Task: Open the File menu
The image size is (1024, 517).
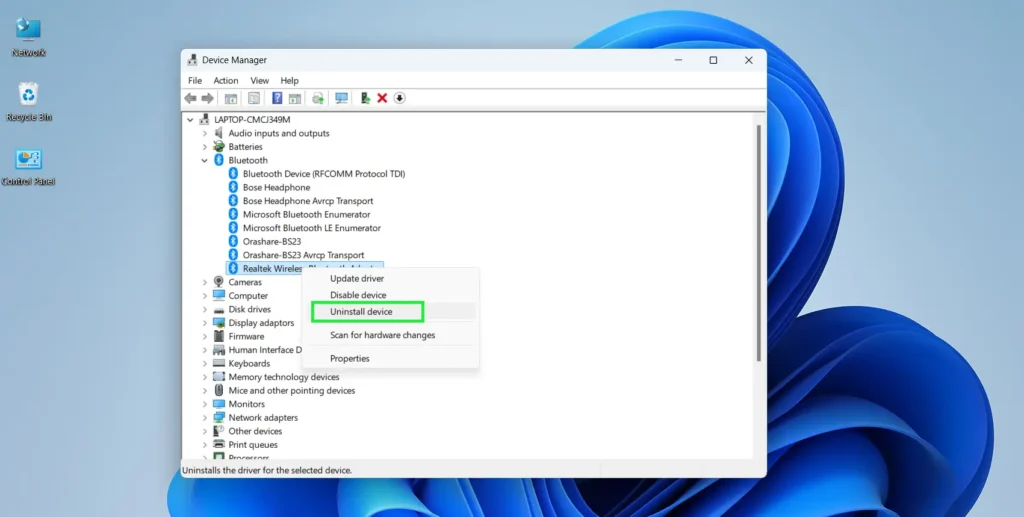Action: 195,80
